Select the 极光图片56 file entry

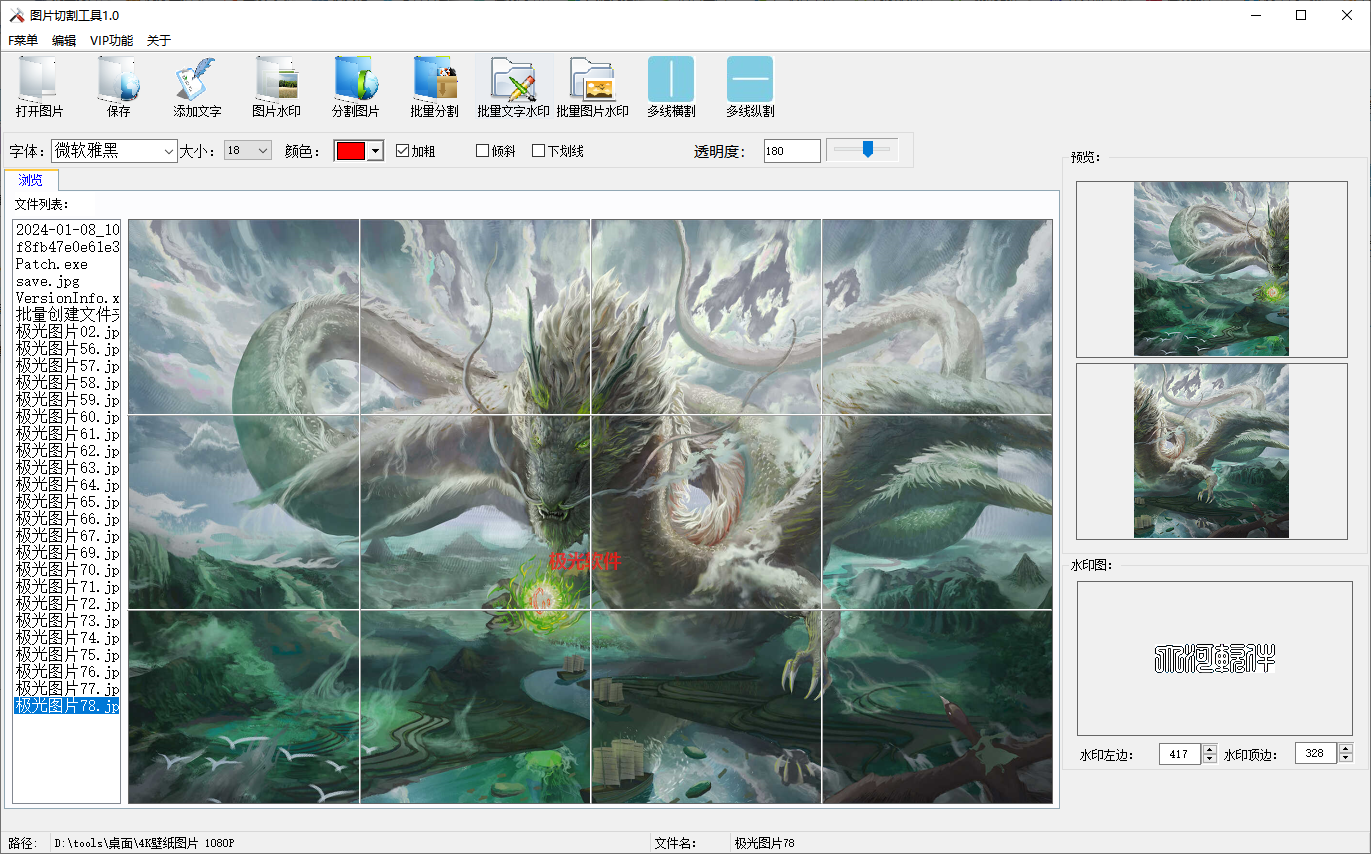(66, 349)
